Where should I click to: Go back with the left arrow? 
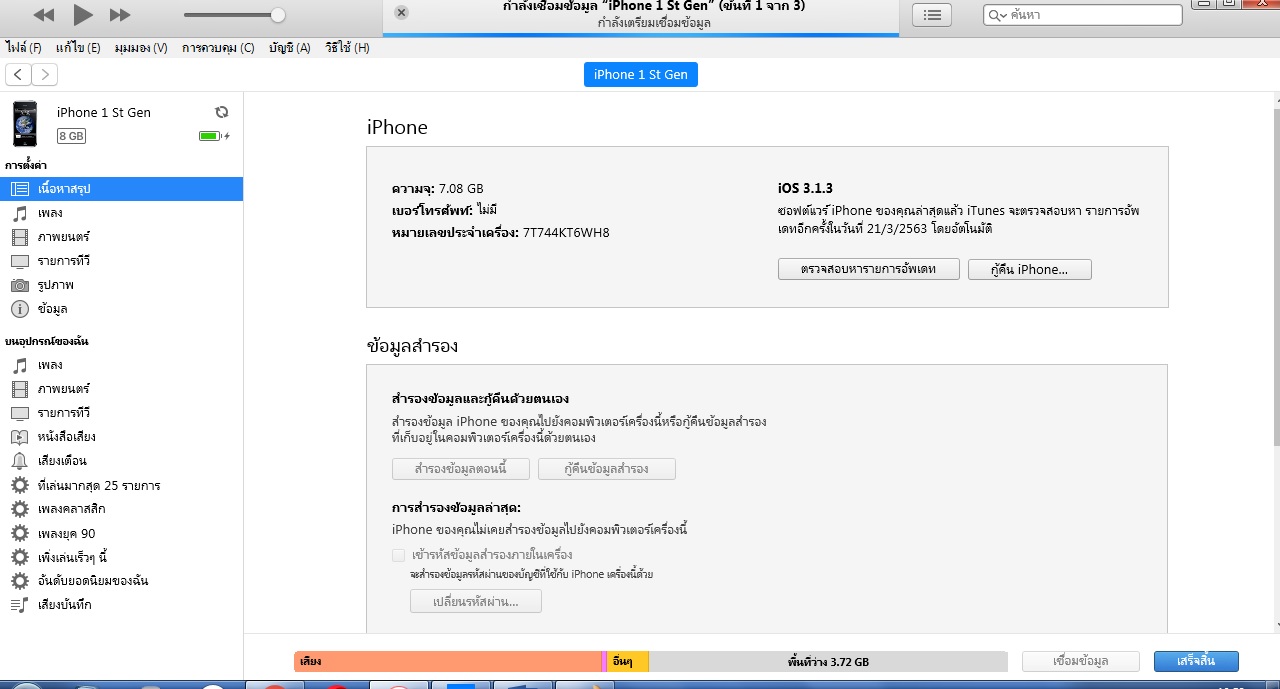click(x=19, y=74)
